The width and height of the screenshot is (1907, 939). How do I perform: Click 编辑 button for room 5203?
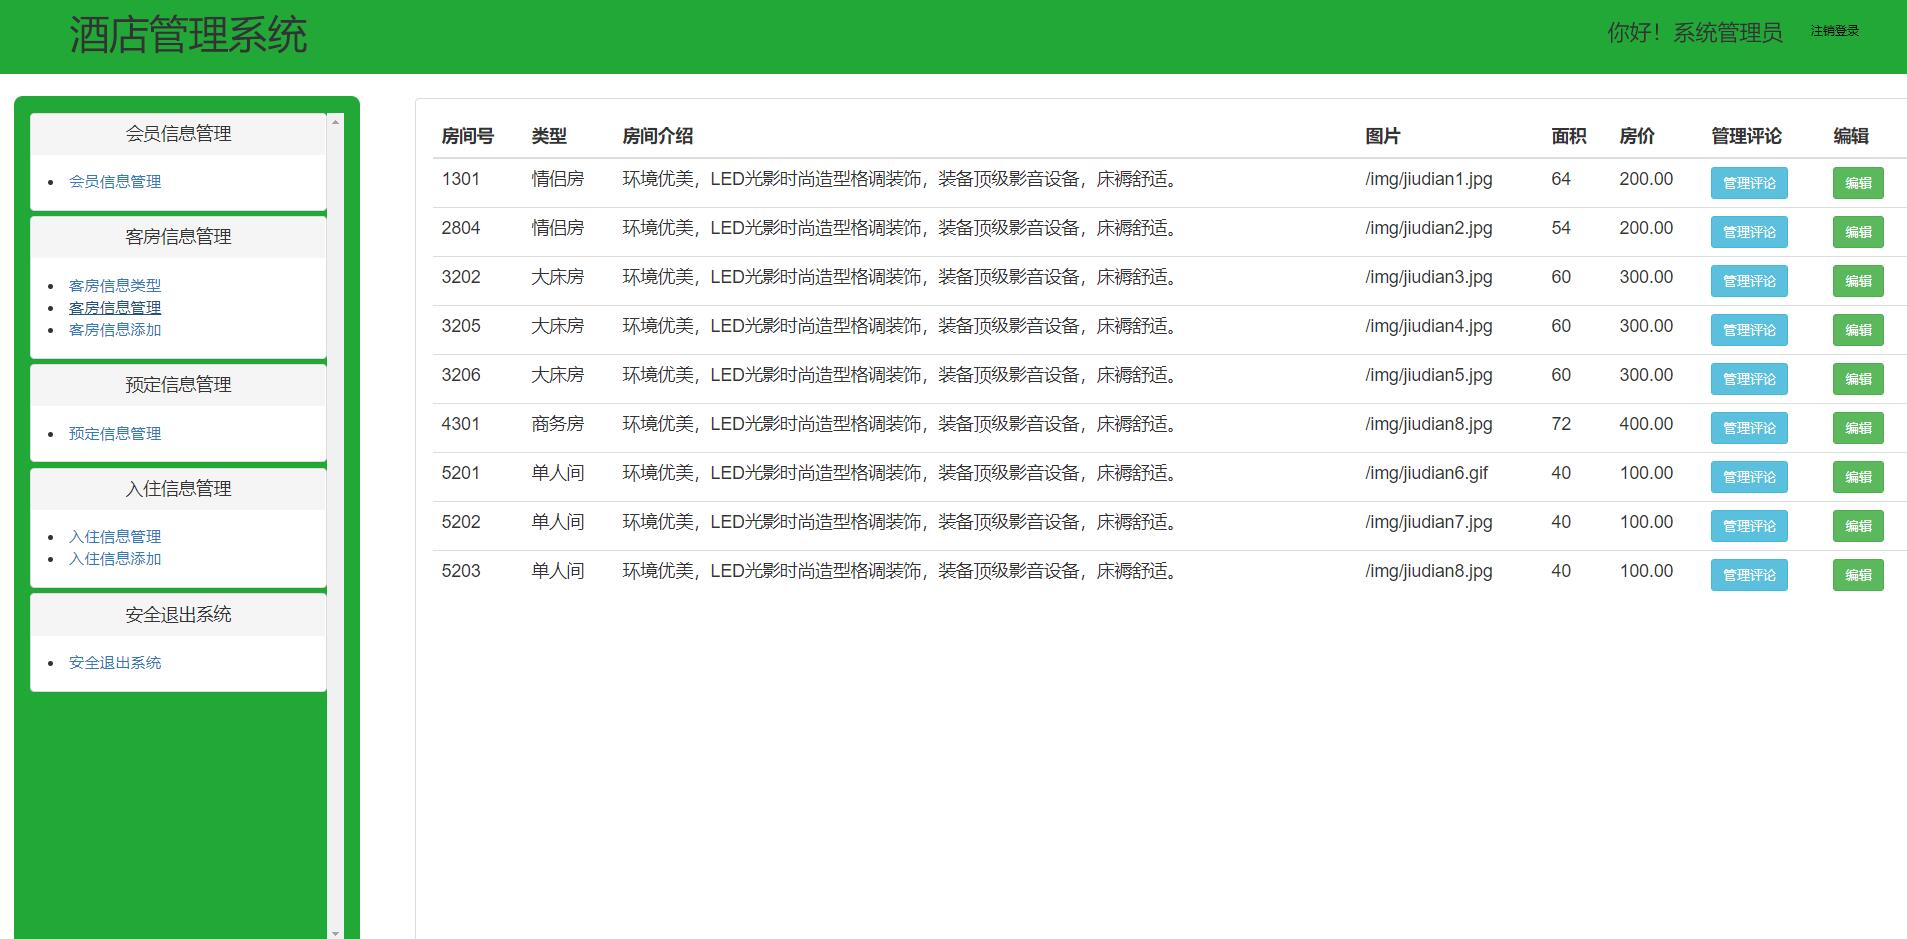(1856, 575)
